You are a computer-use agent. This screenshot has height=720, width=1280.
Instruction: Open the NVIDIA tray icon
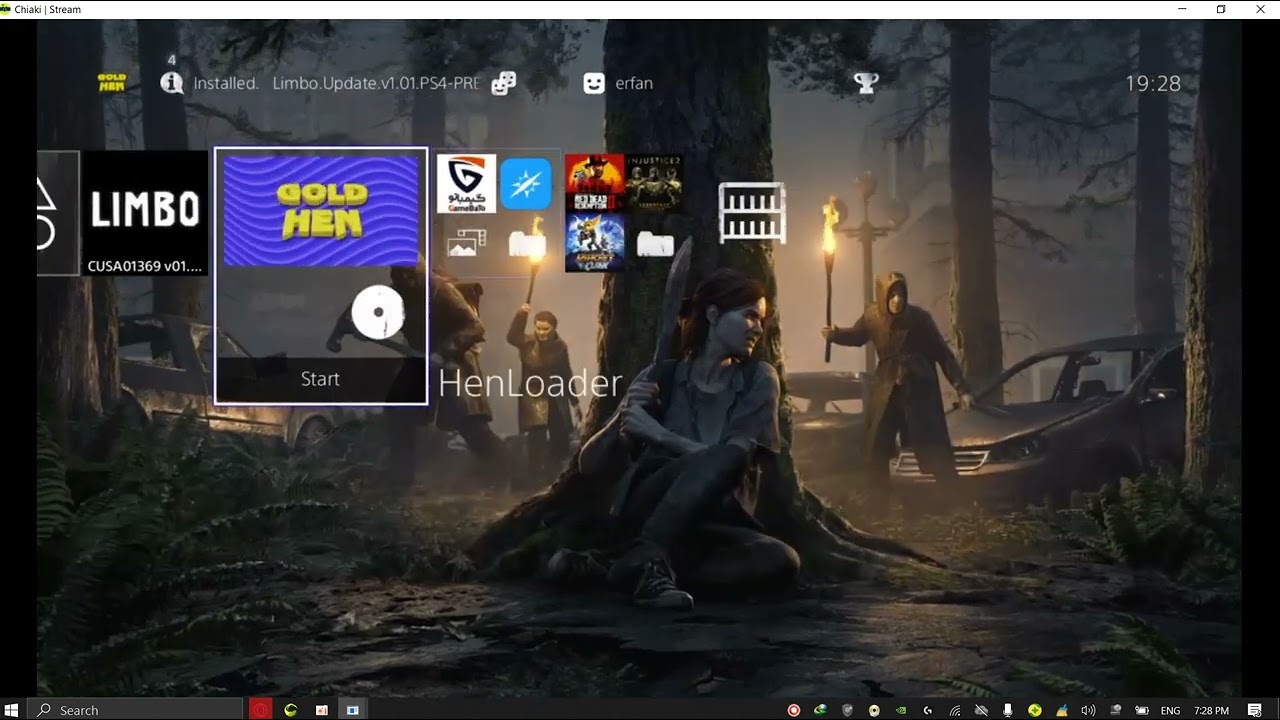click(901, 710)
